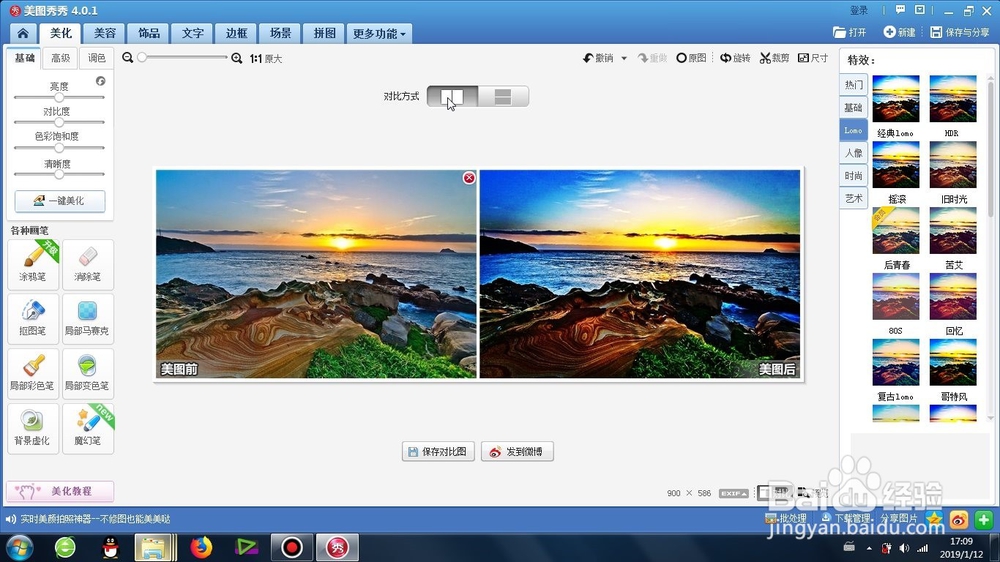1000x562 pixels.
Task: Click 发到微博 send to Weibo button
Action: pos(517,452)
